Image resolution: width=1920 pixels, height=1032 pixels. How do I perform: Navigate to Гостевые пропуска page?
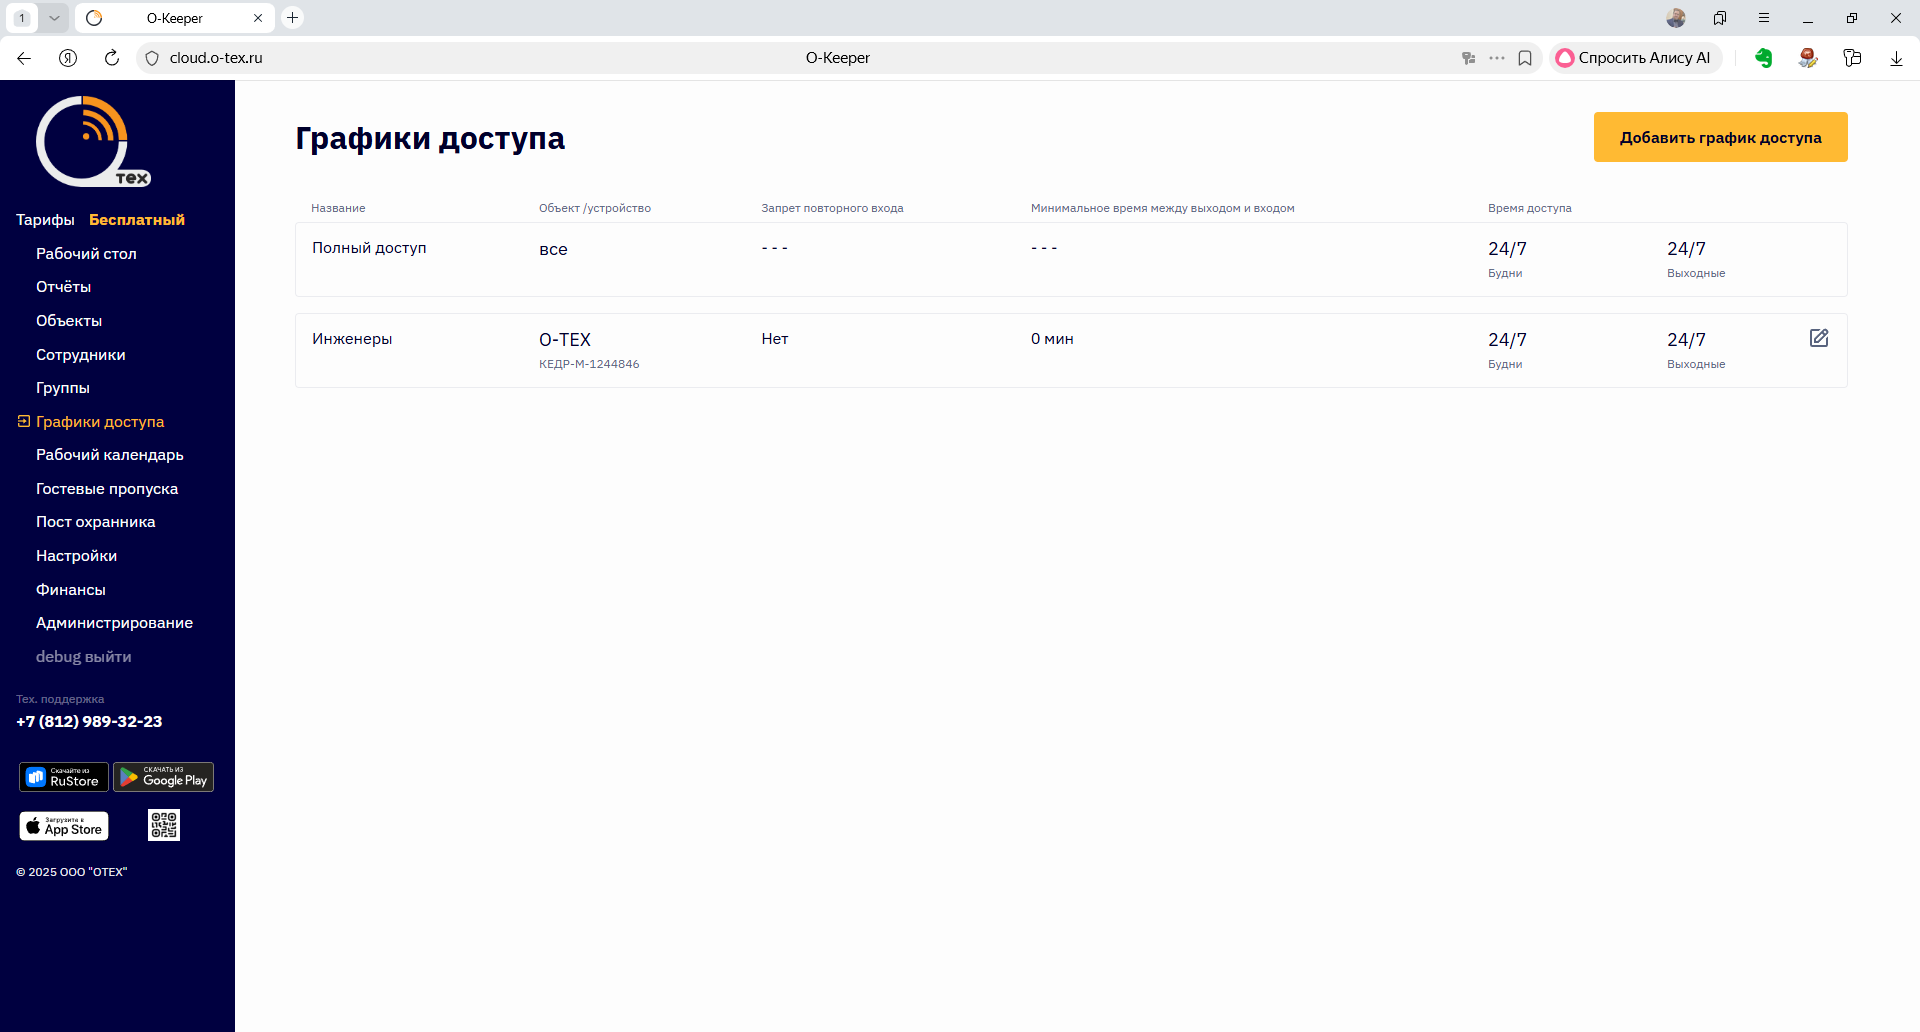click(107, 489)
